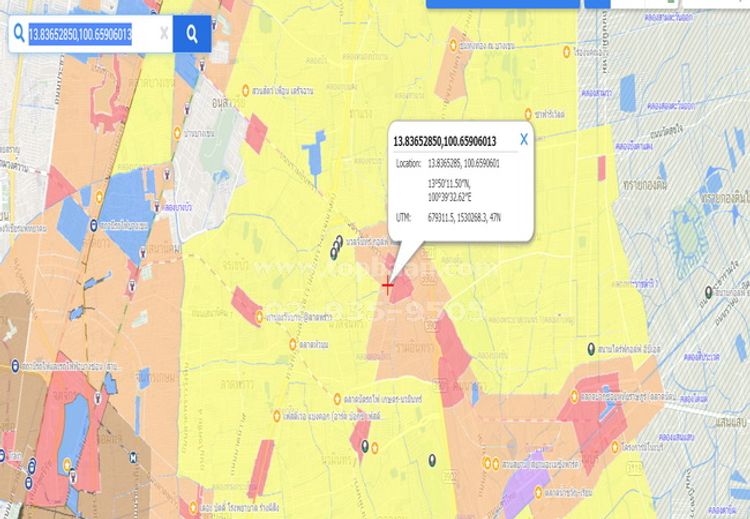Click the Location decimal coordinates value
Image resolution: width=750 pixels, height=519 pixels.
click(463, 163)
